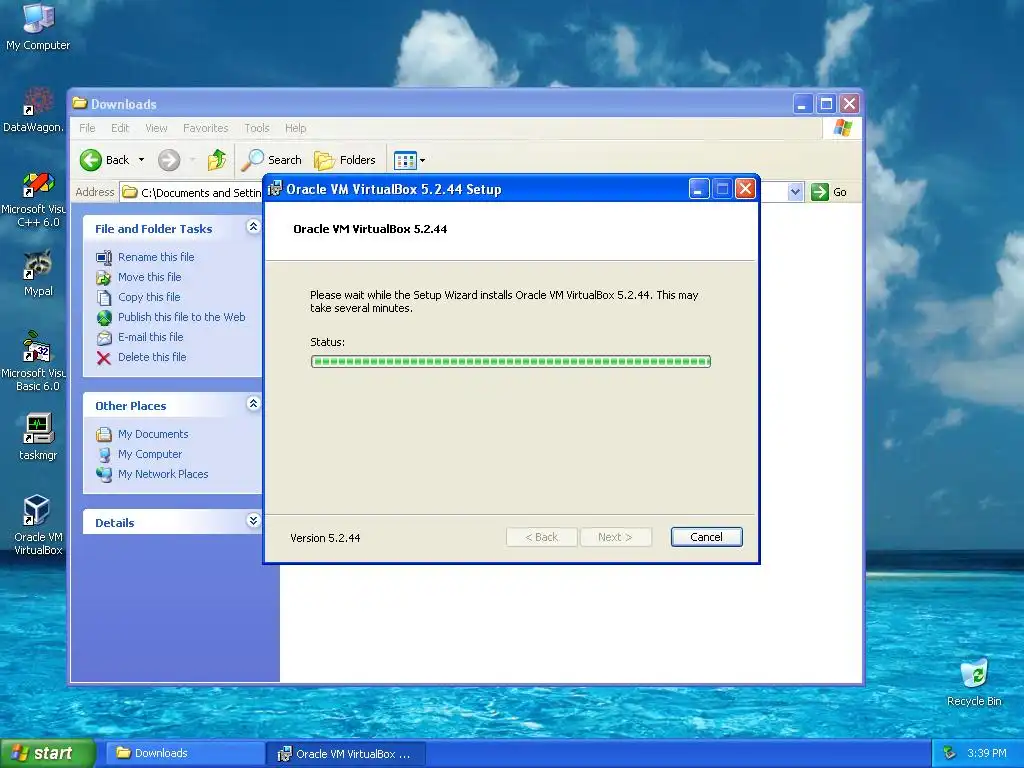This screenshot has width=1024, height=768.
Task: Collapse File and Folder Tasks panel
Action: 253,227
